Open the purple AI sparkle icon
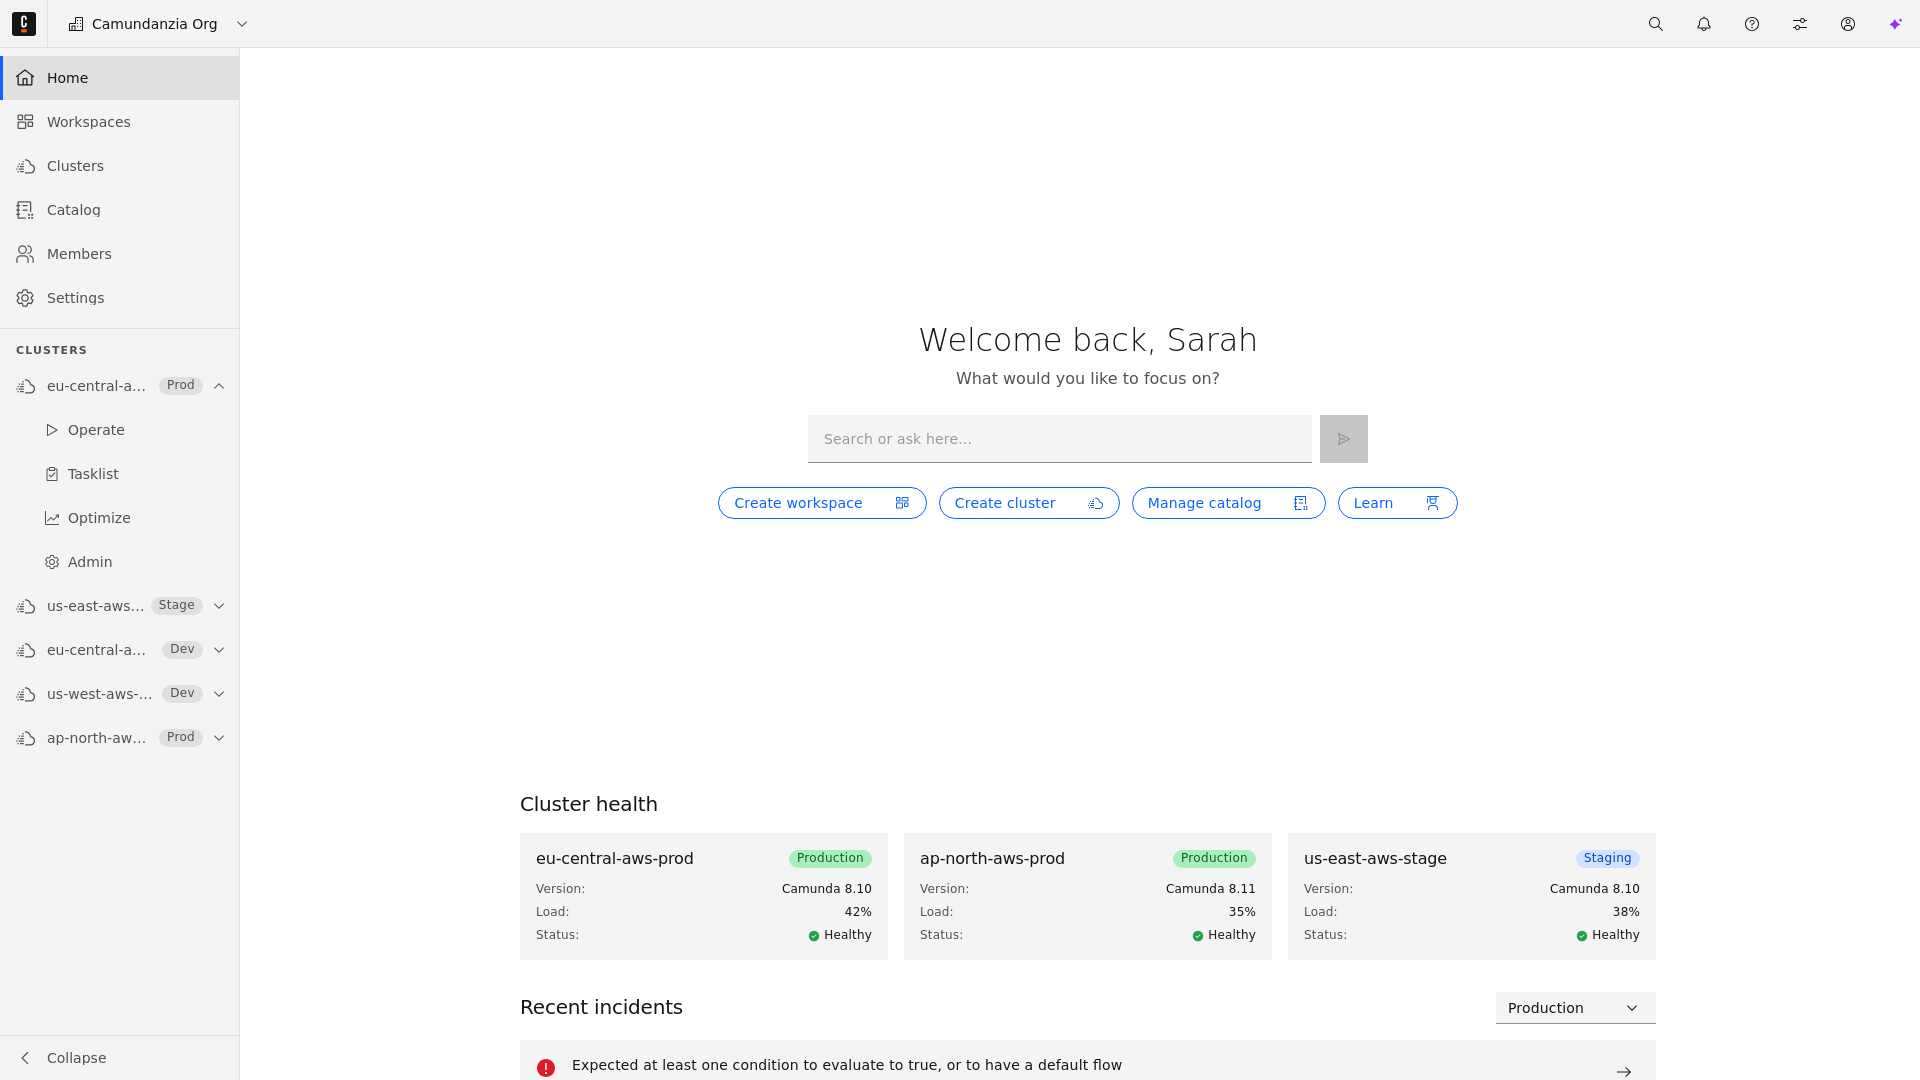Image resolution: width=1920 pixels, height=1080 pixels. 1896,24
